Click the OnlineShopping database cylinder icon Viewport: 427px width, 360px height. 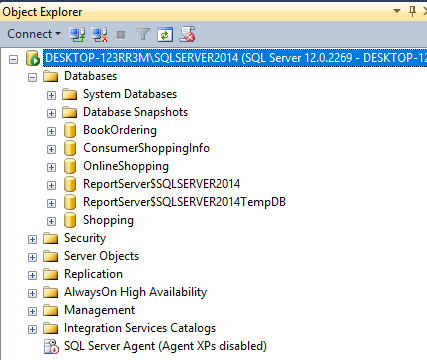(x=70, y=166)
